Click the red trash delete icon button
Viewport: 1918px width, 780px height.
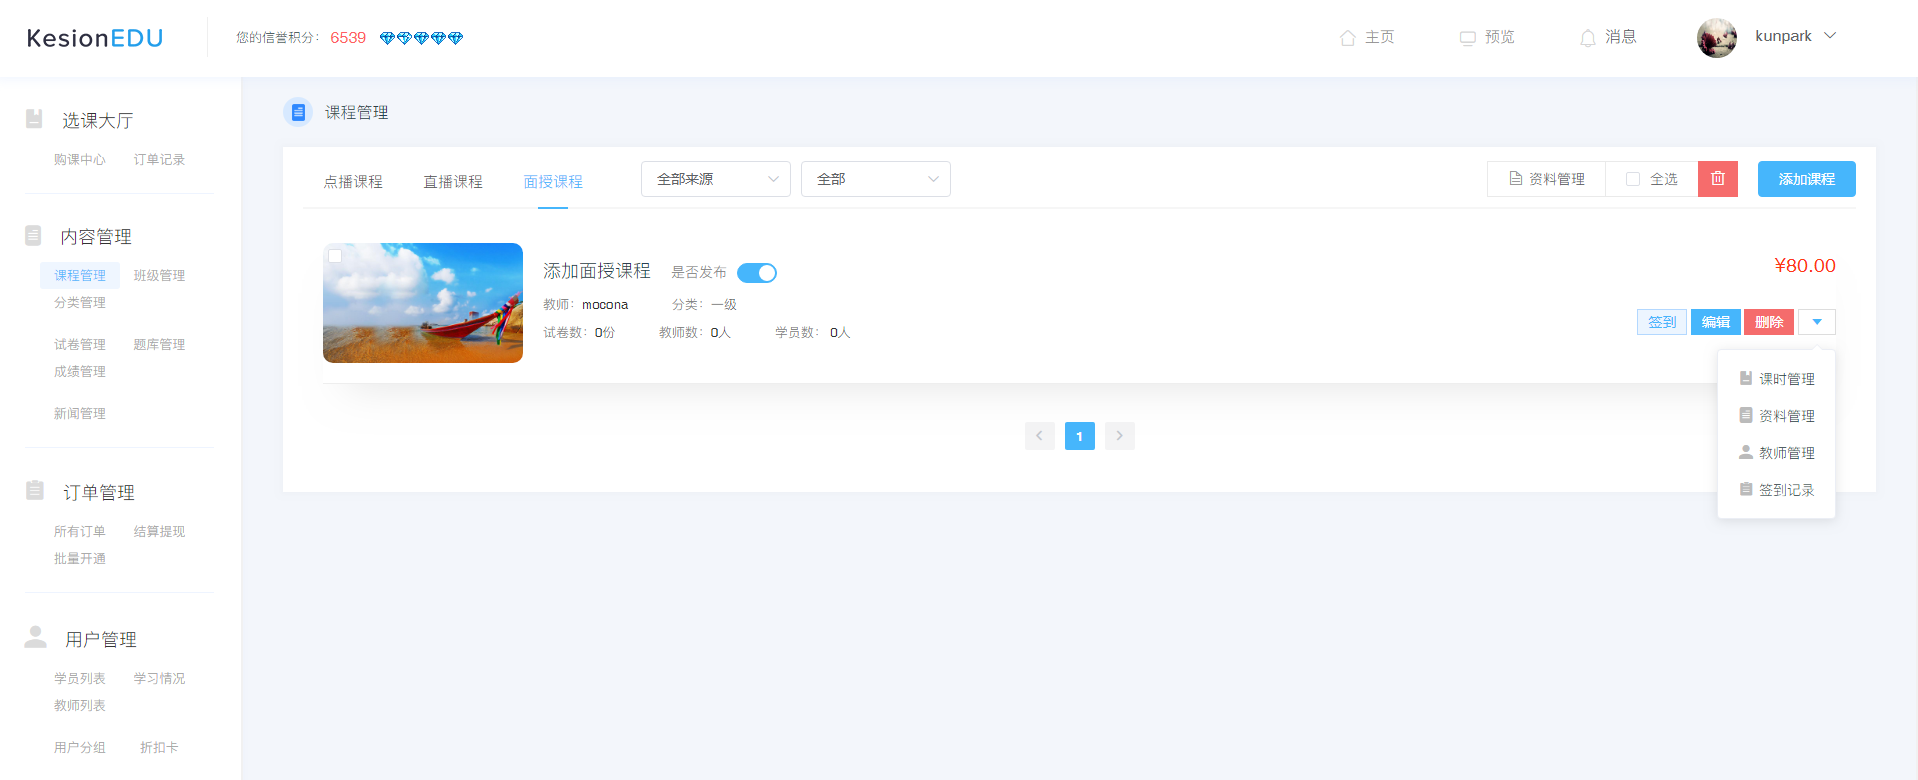click(1718, 179)
